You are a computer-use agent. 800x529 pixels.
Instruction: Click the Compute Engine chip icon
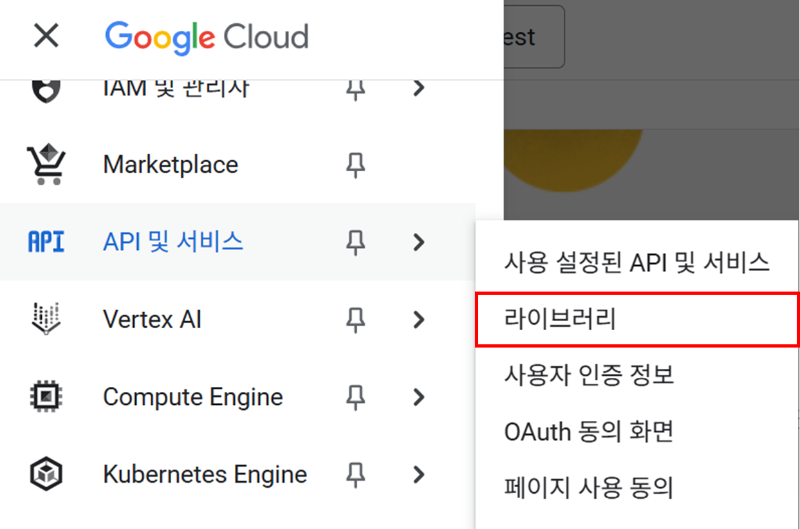click(46, 396)
